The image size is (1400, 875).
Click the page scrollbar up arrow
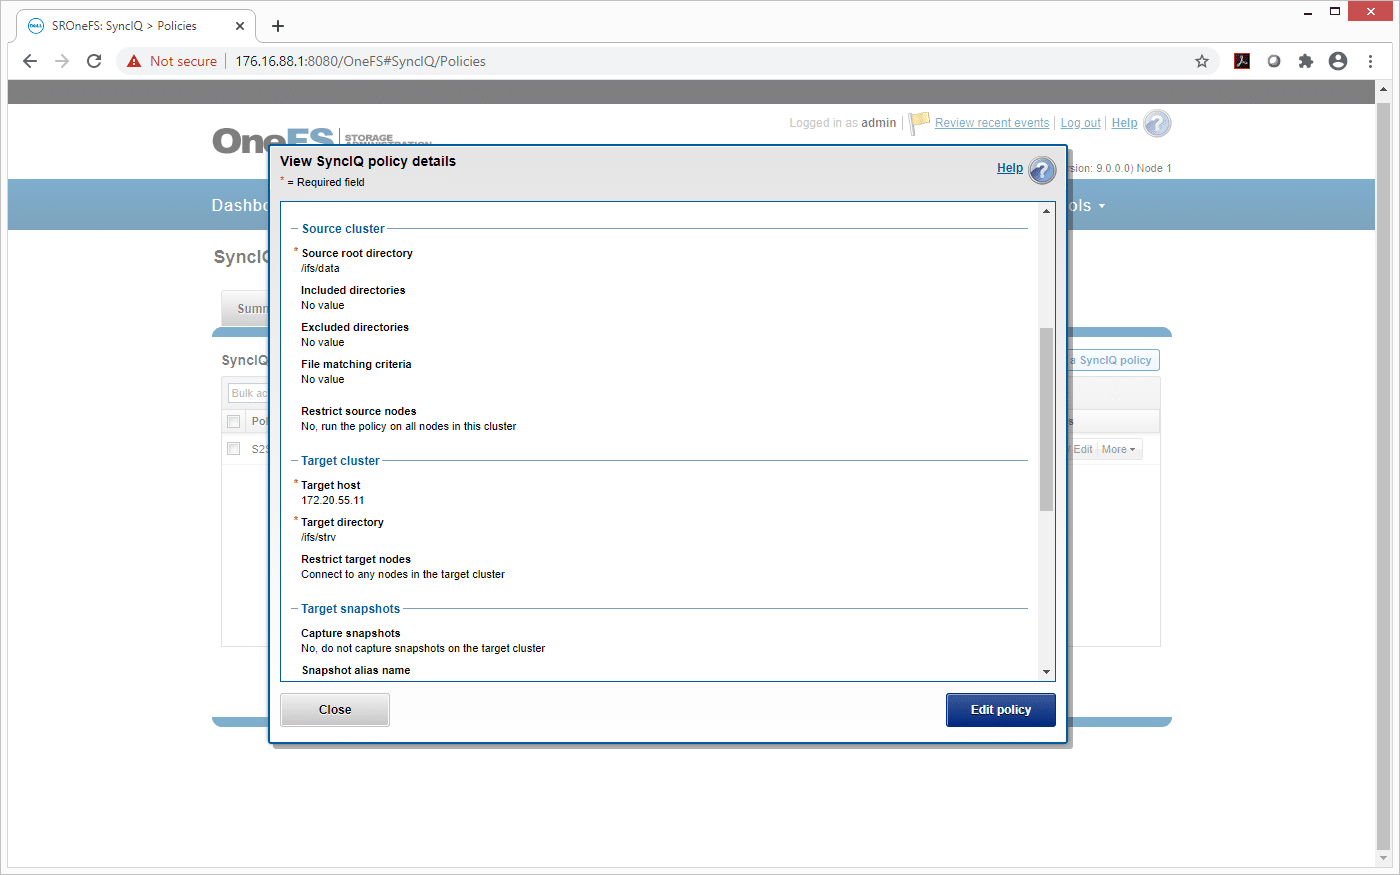tap(1384, 90)
